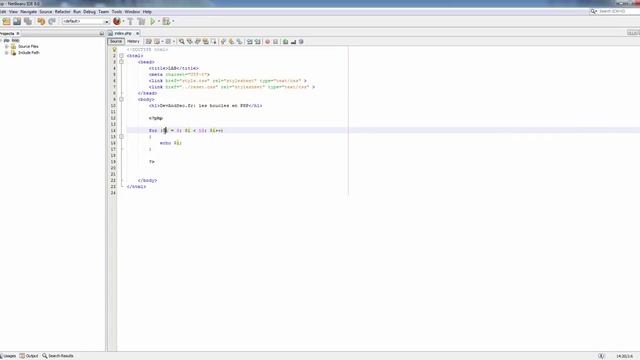Viewport: 640px width, 360px height.
Task: Toggle Rectangular Selection mode
Action: tap(213, 42)
